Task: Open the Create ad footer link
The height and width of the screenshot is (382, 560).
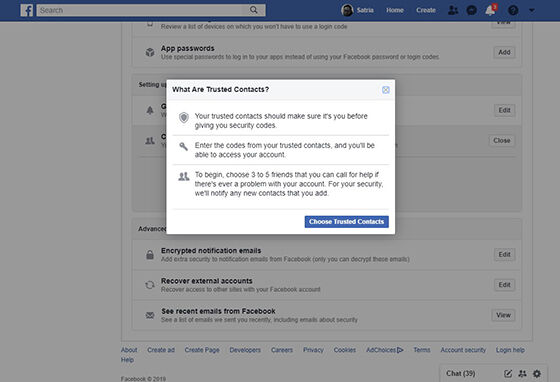Action: [161, 350]
